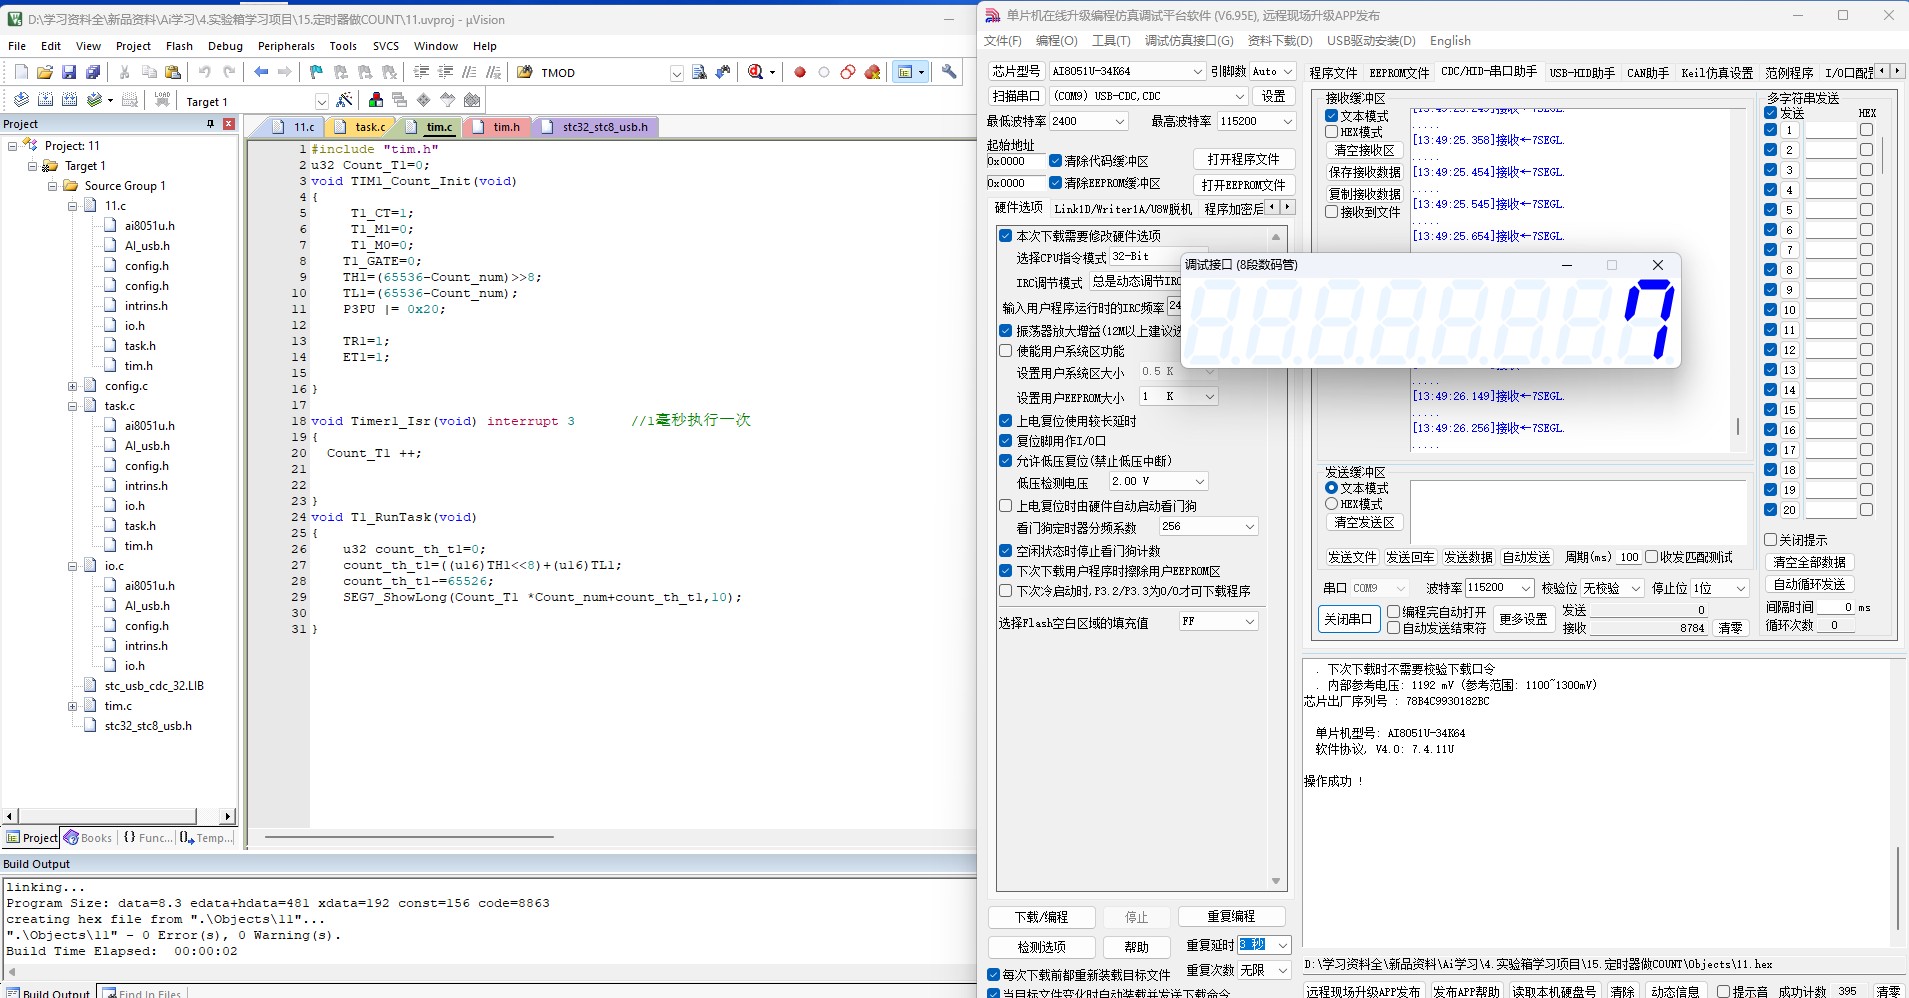This screenshot has height=998, width=1909.
Task: Close the Project panel
Action: point(229,124)
